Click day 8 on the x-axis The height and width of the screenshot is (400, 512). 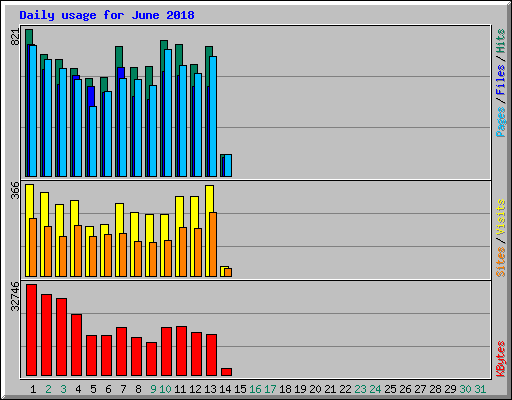138,389
